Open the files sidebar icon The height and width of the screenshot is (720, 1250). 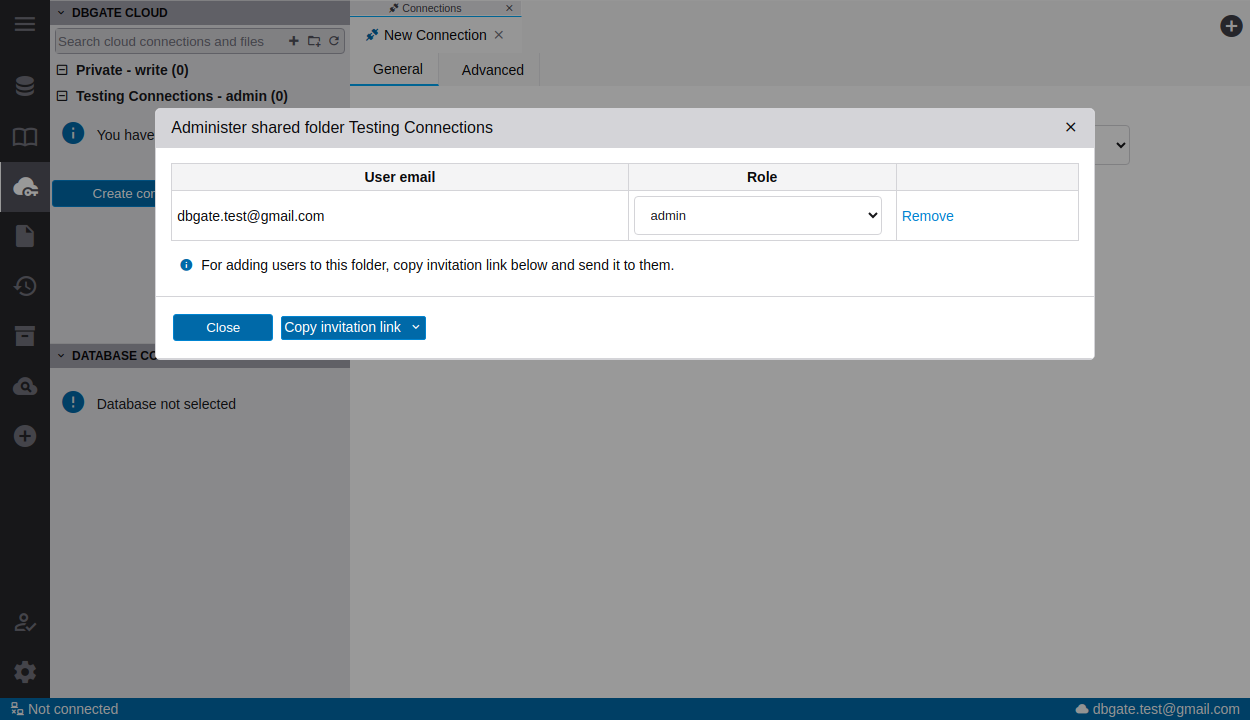25,236
